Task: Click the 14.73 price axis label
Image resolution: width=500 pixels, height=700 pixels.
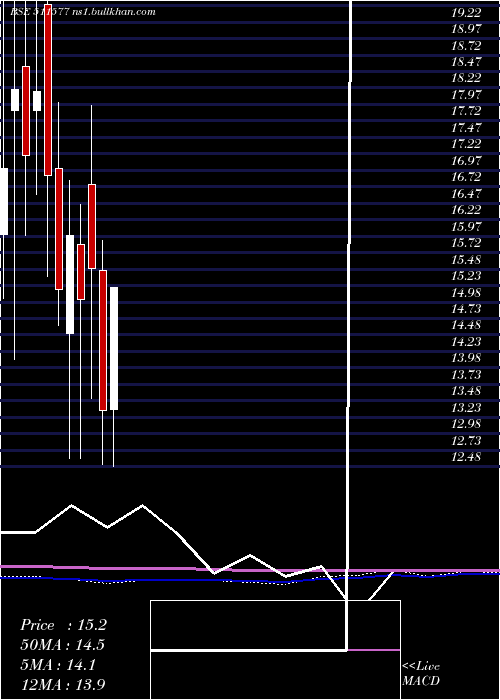Action: click(466, 309)
